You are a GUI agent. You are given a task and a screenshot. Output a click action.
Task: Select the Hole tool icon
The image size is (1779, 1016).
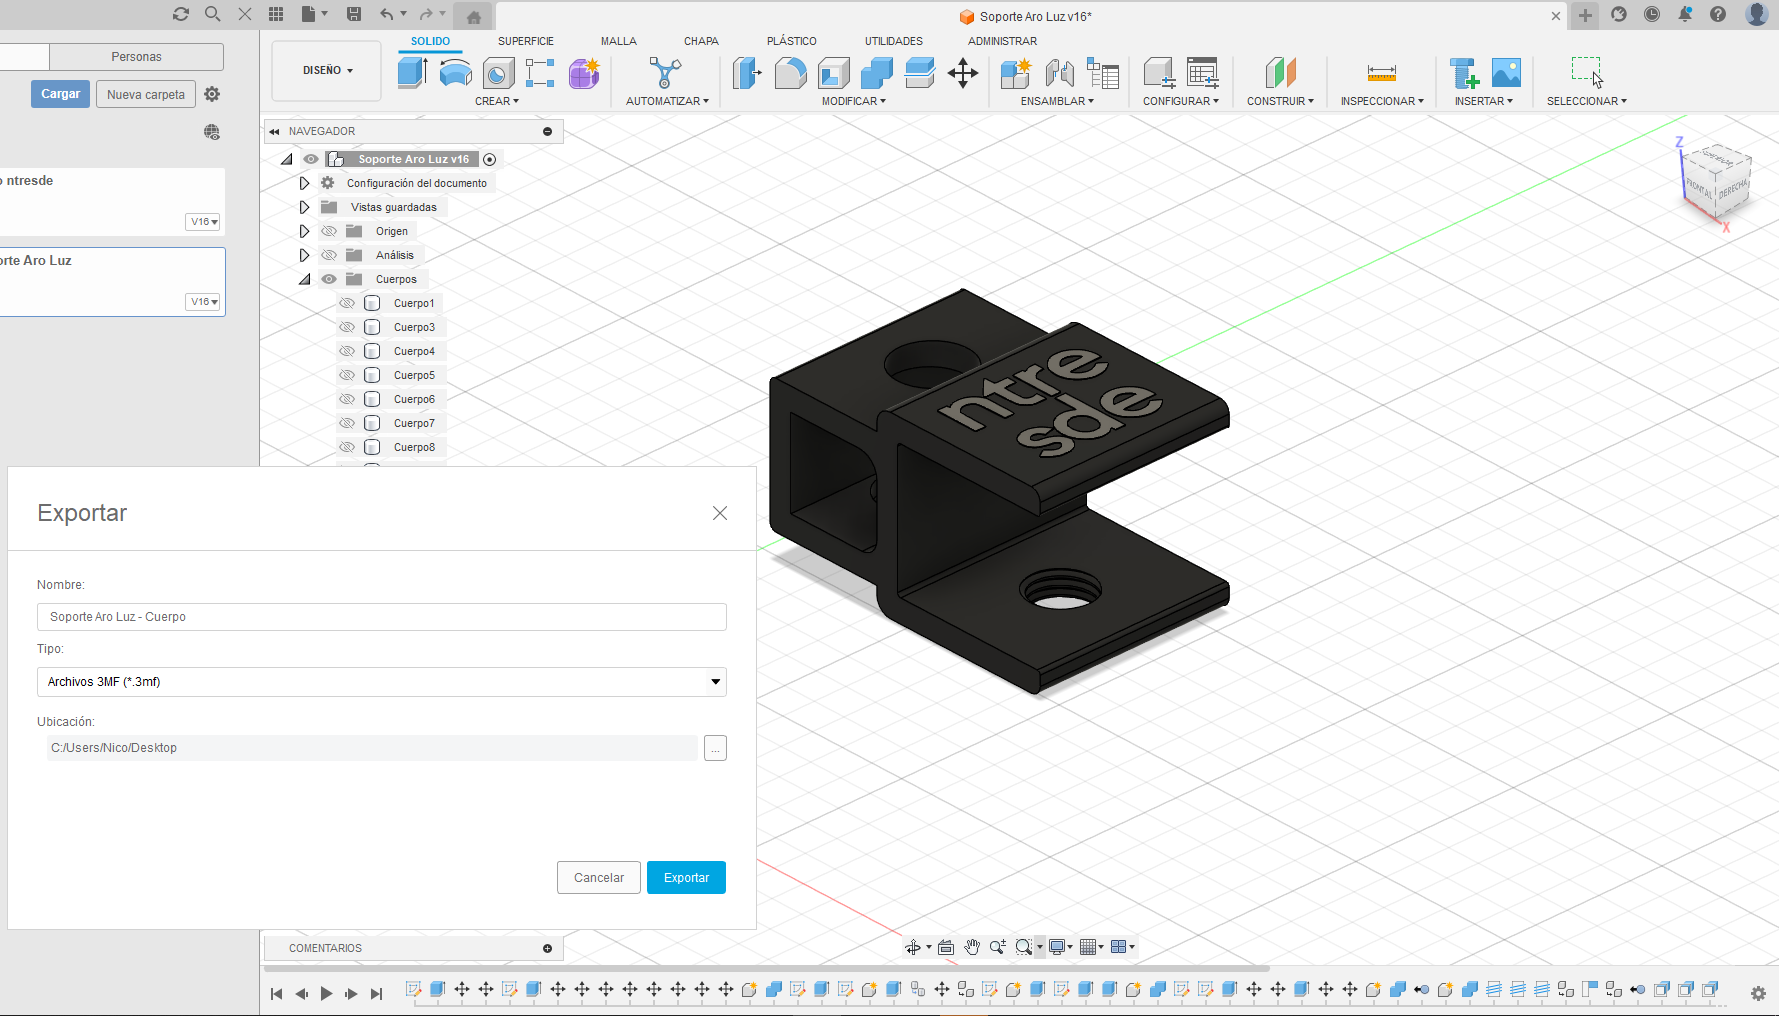pyautogui.click(x=498, y=73)
